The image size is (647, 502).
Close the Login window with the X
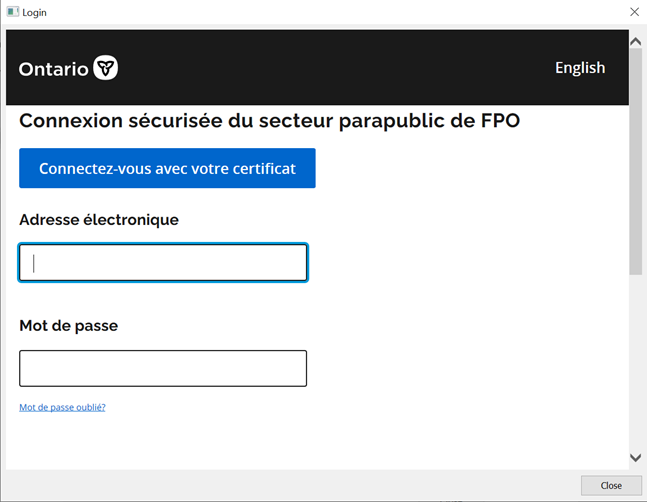coord(634,12)
